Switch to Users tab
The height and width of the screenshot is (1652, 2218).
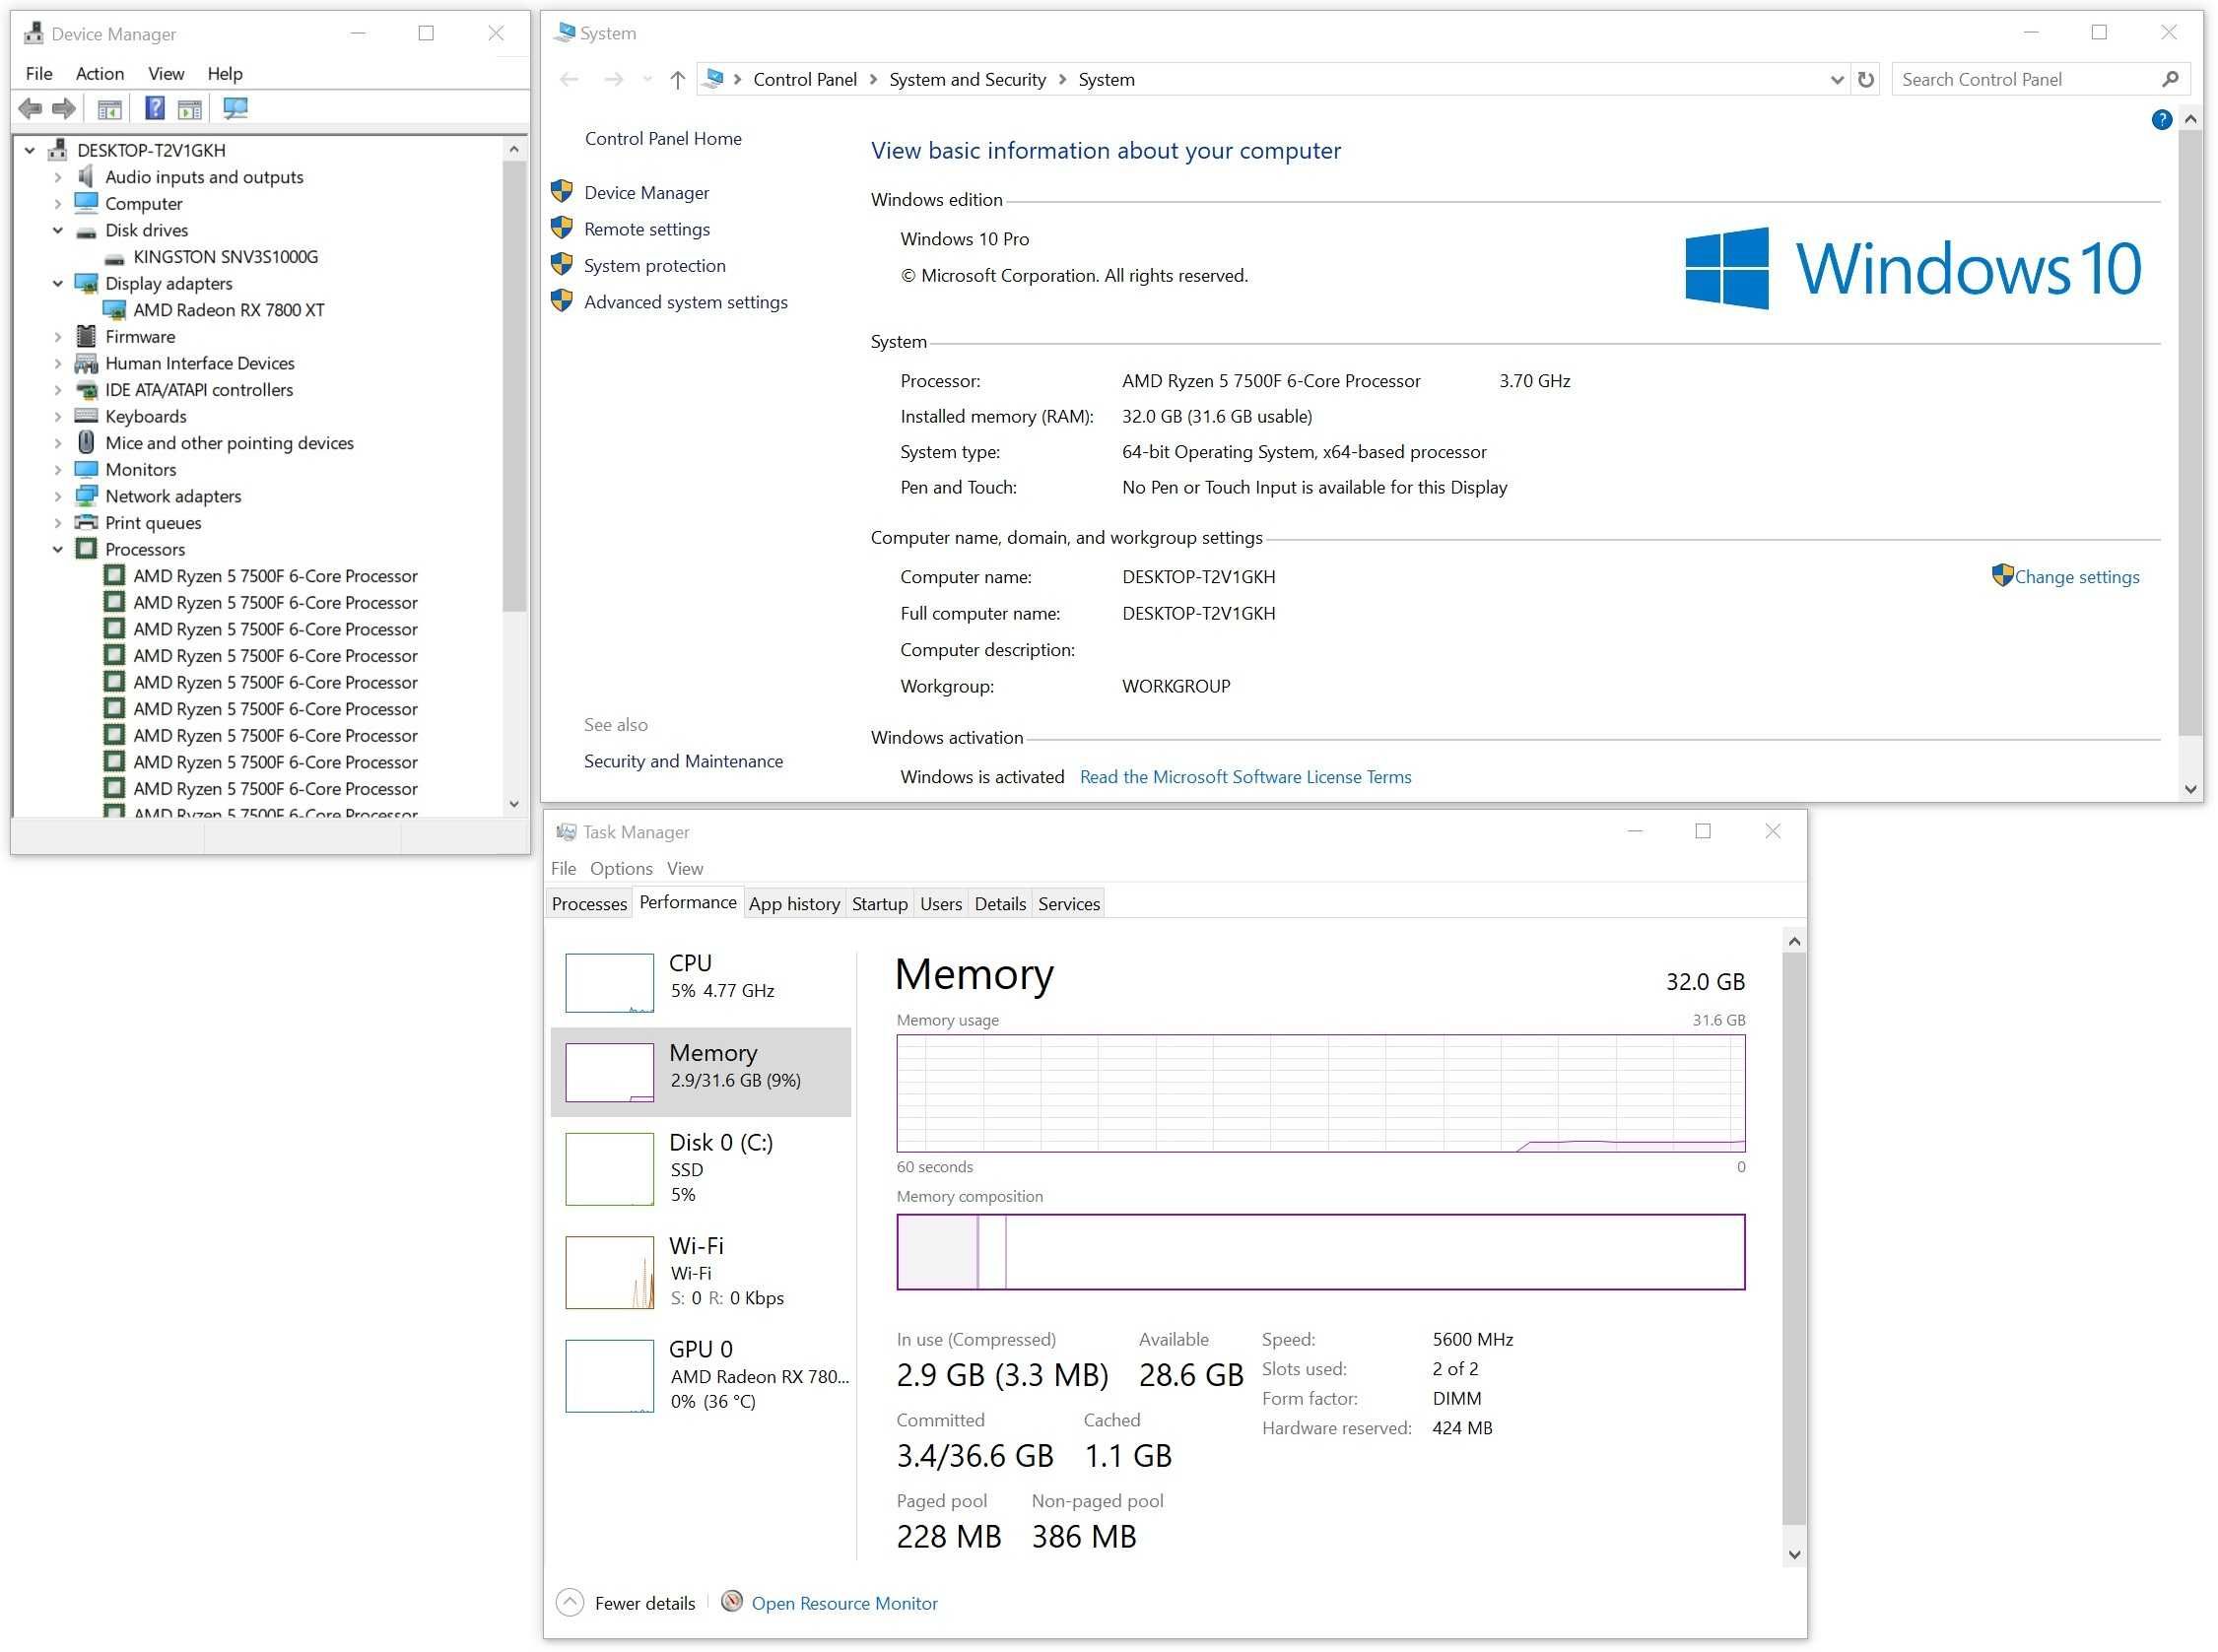(x=941, y=904)
